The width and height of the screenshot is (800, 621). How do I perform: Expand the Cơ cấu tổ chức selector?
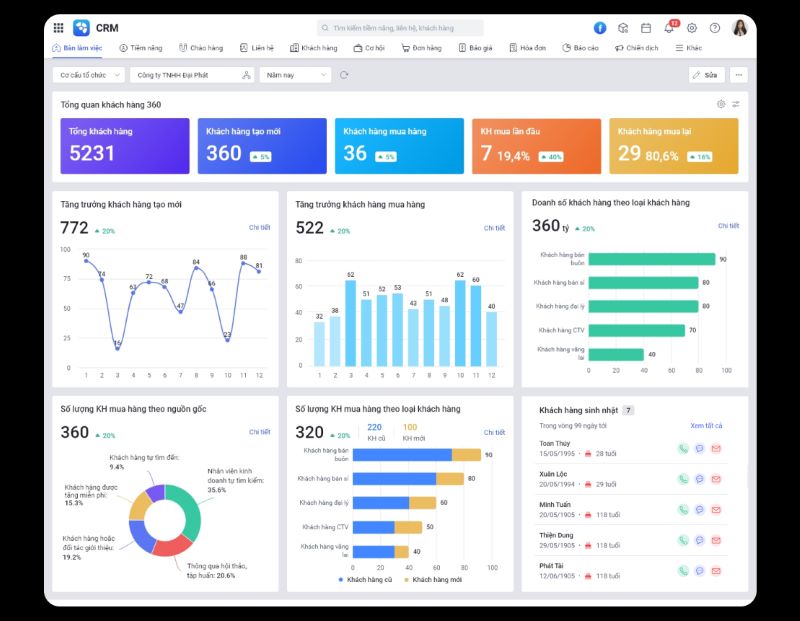[88, 74]
